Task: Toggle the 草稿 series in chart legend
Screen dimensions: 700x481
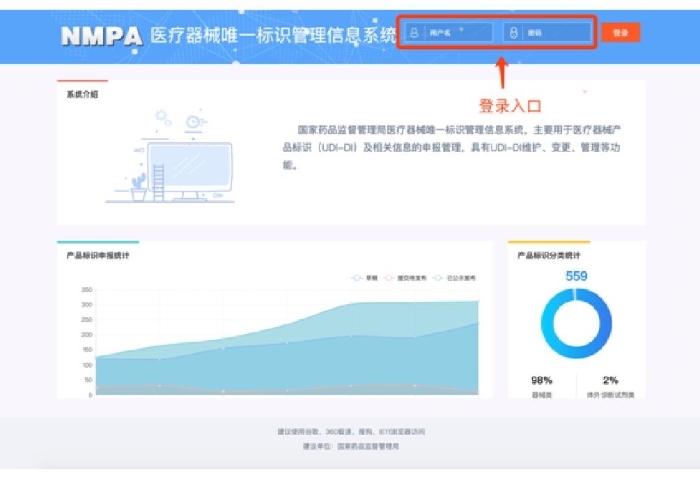Action: pyautogui.click(x=362, y=276)
